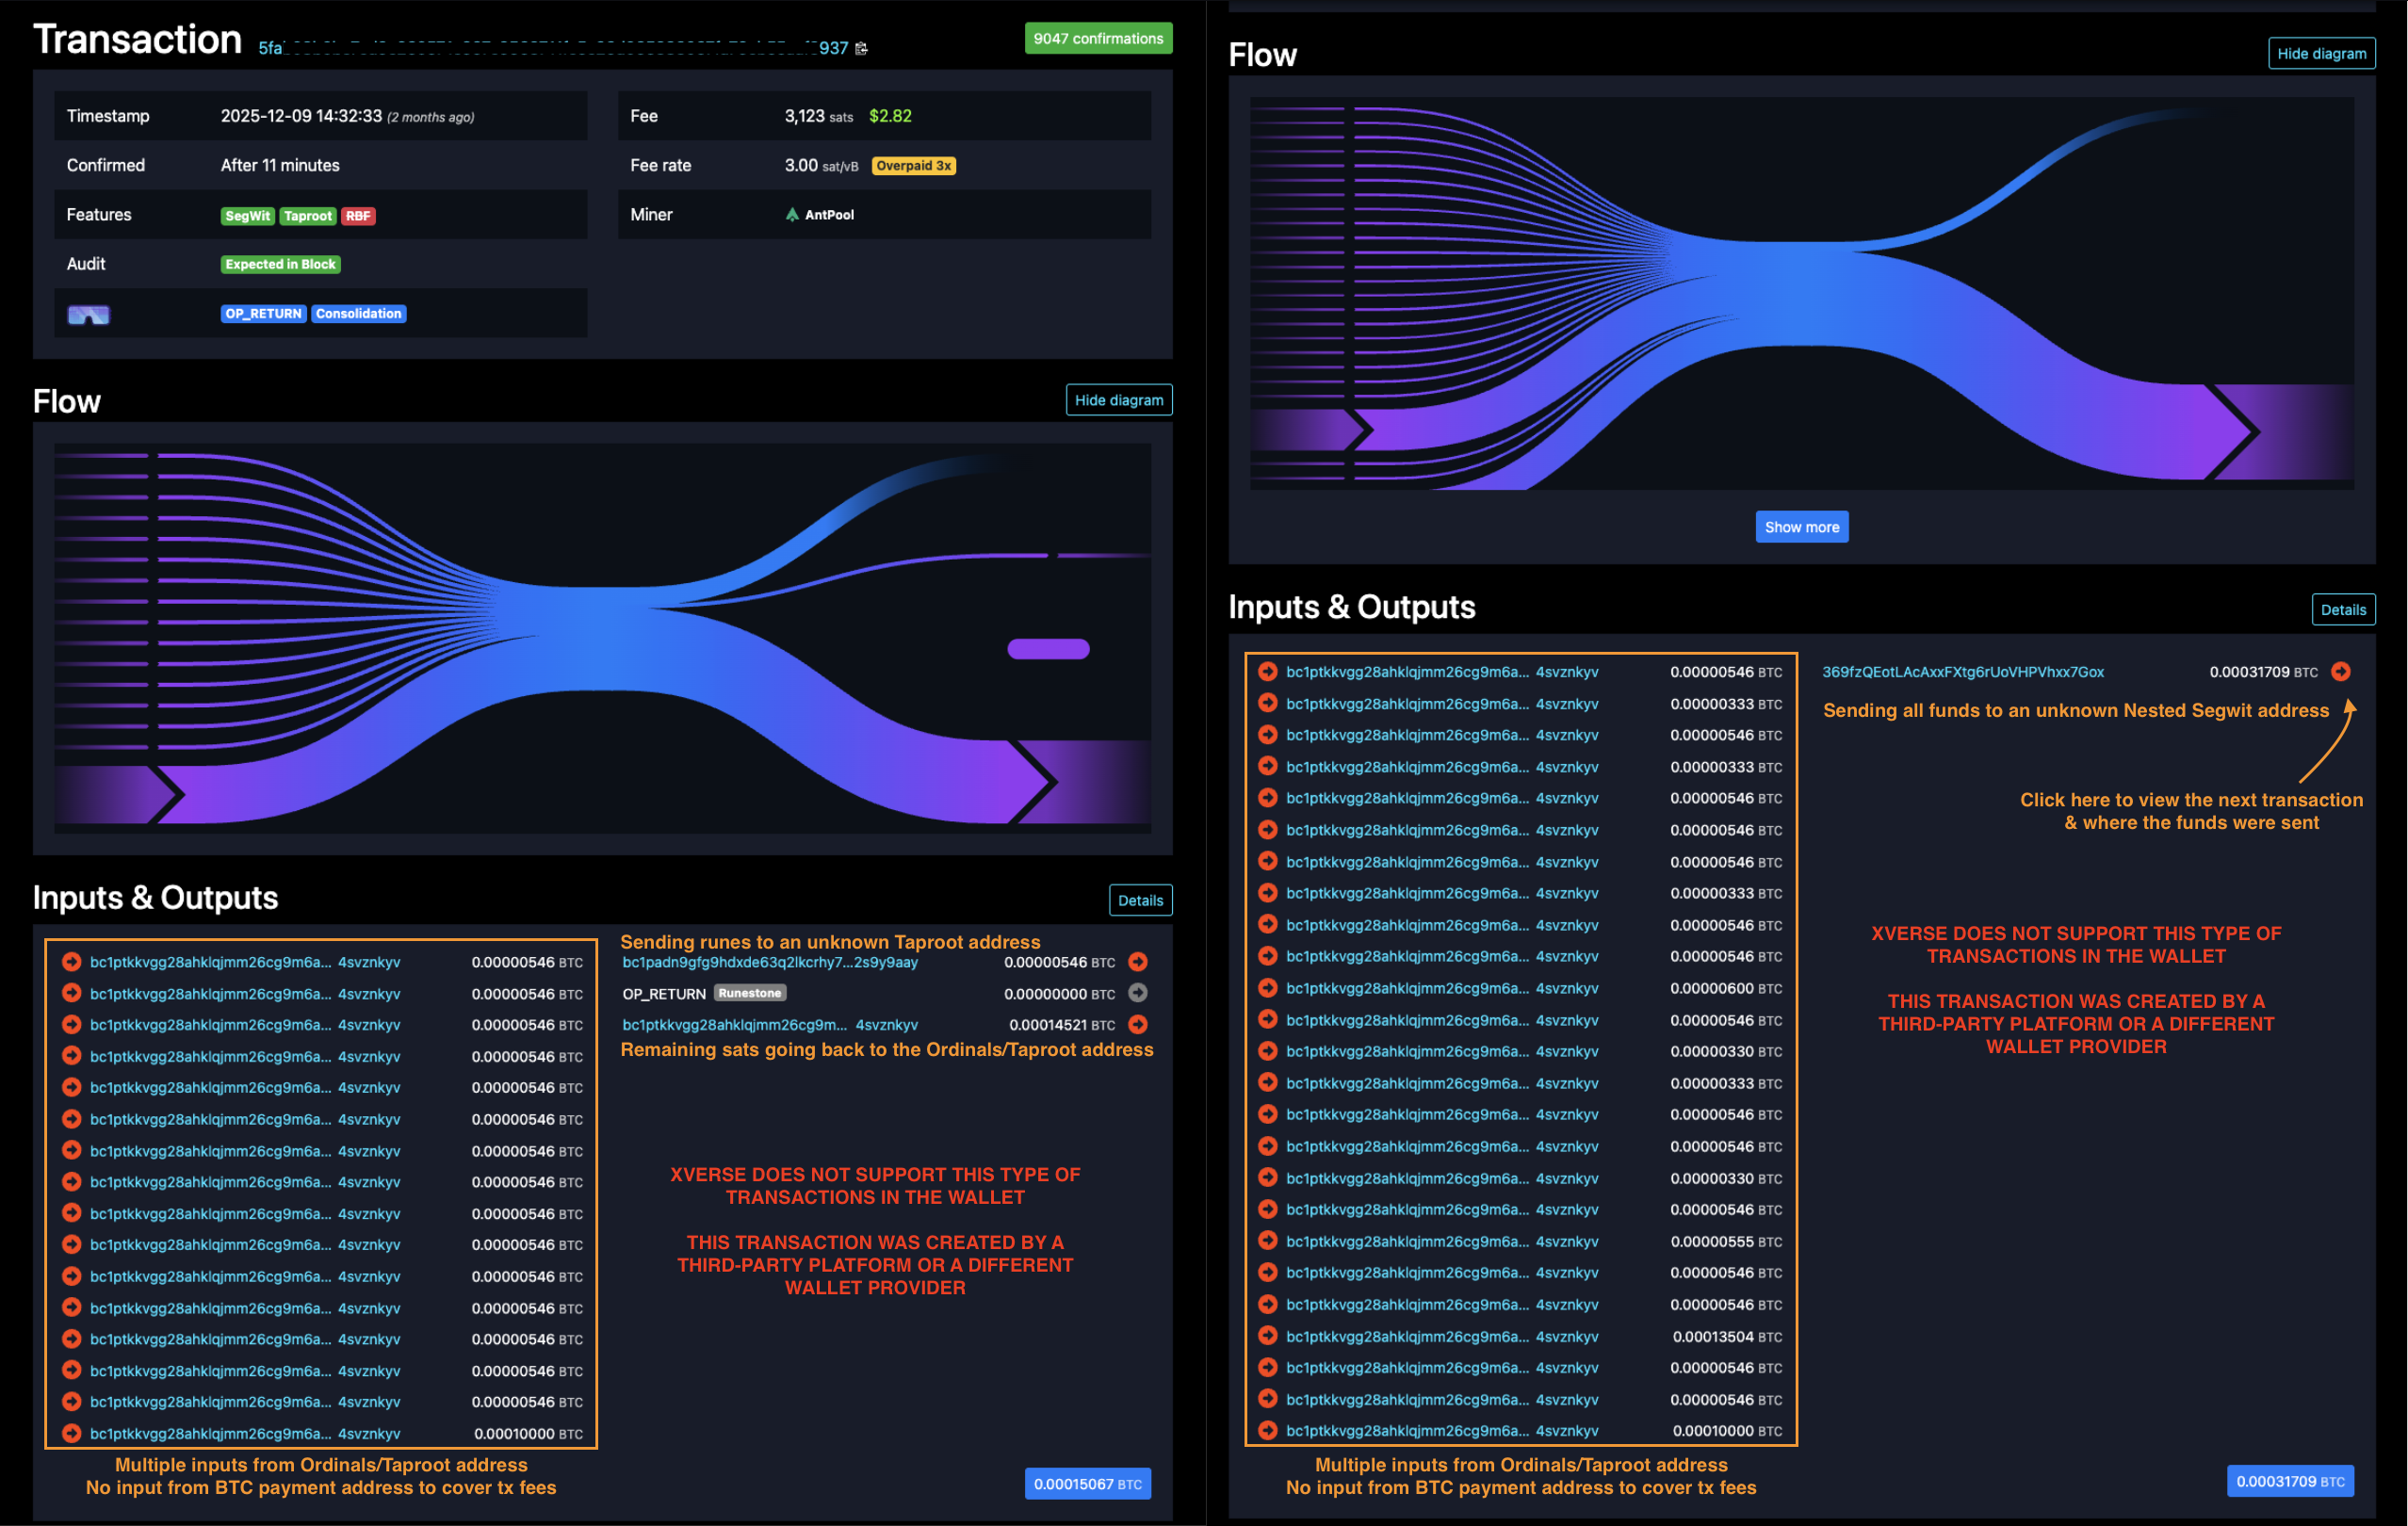Click the 0.00031709 BTC total amount button
The height and width of the screenshot is (1526, 2408).
(2290, 1481)
